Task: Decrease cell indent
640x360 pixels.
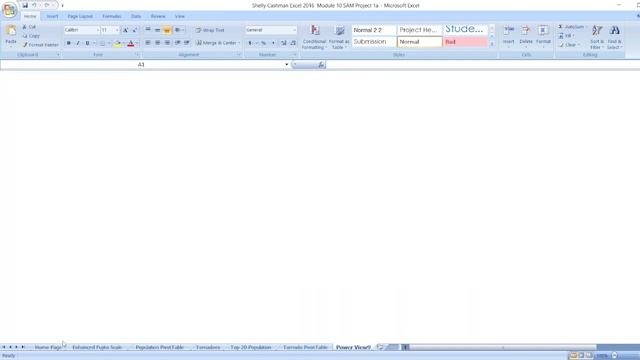Action: point(178,43)
